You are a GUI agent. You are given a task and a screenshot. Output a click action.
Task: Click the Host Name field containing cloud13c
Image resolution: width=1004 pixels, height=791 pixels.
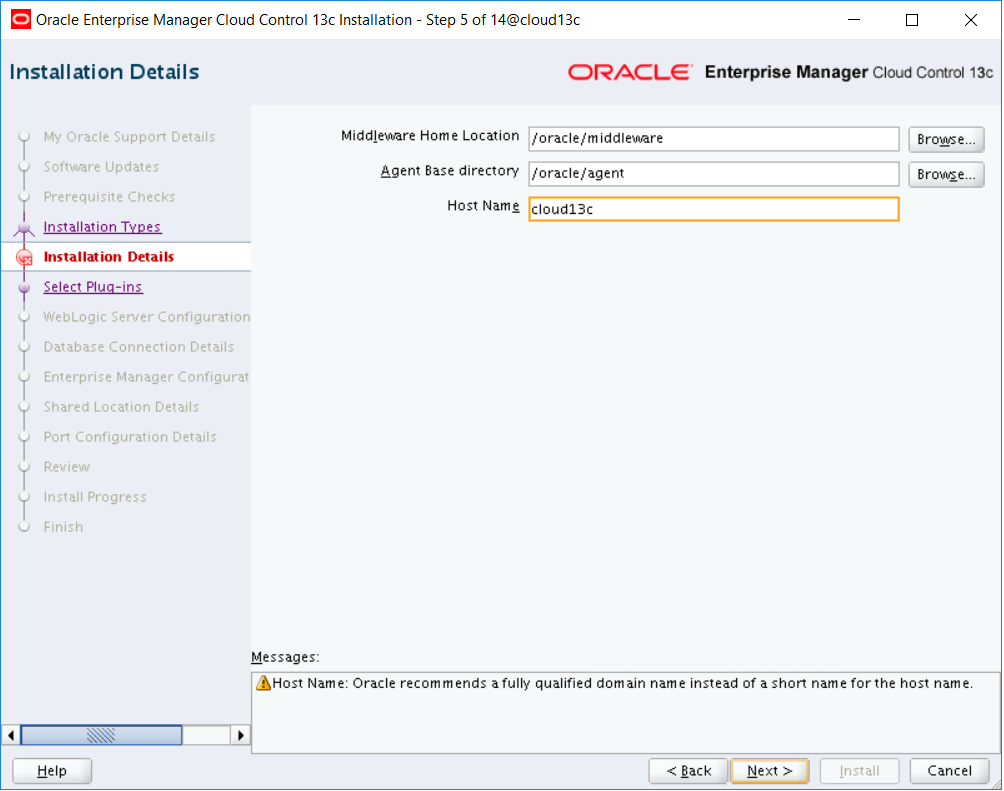pos(713,209)
